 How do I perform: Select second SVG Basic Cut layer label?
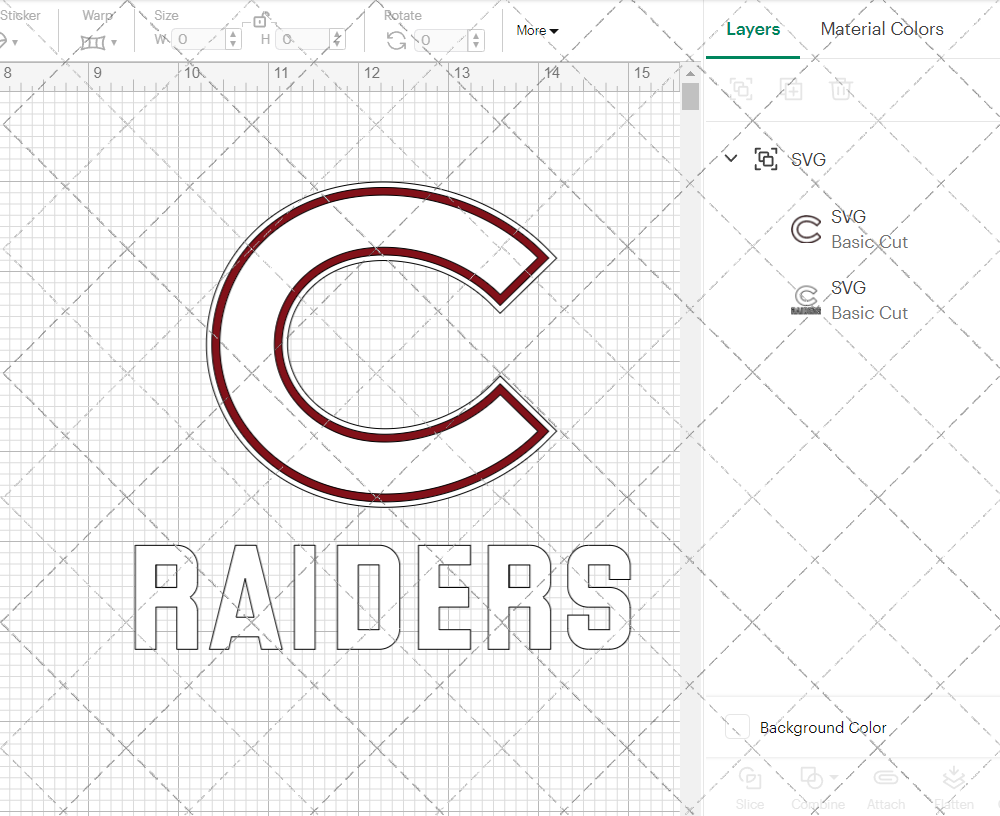[x=869, y=300]
